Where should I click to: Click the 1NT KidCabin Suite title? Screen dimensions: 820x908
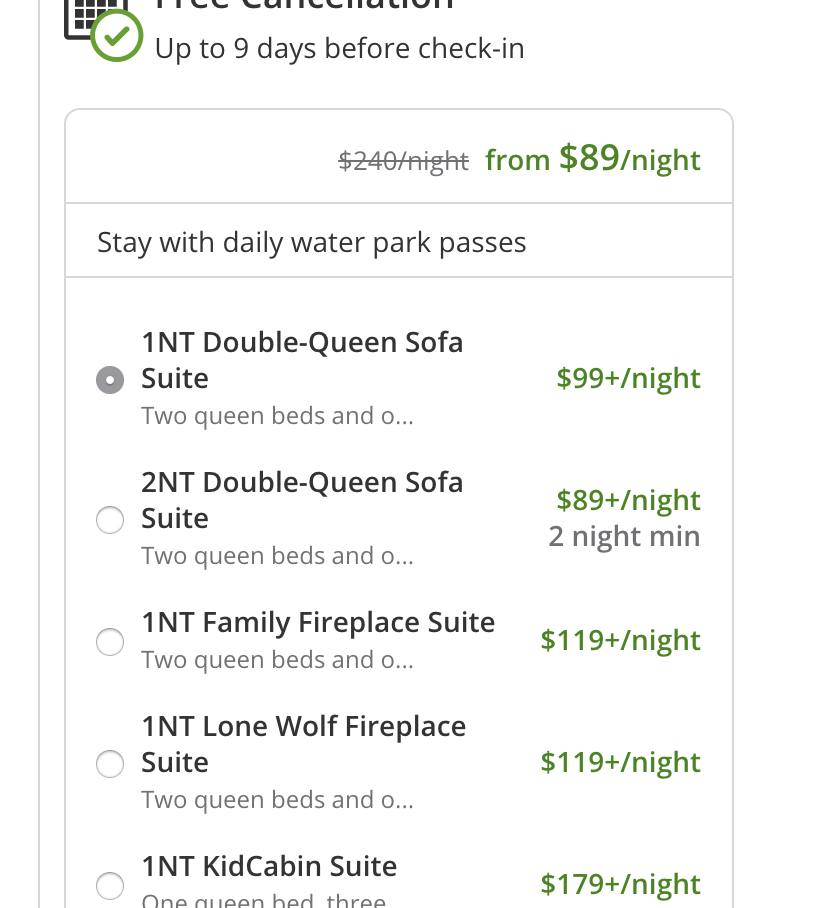coord(269,866)
